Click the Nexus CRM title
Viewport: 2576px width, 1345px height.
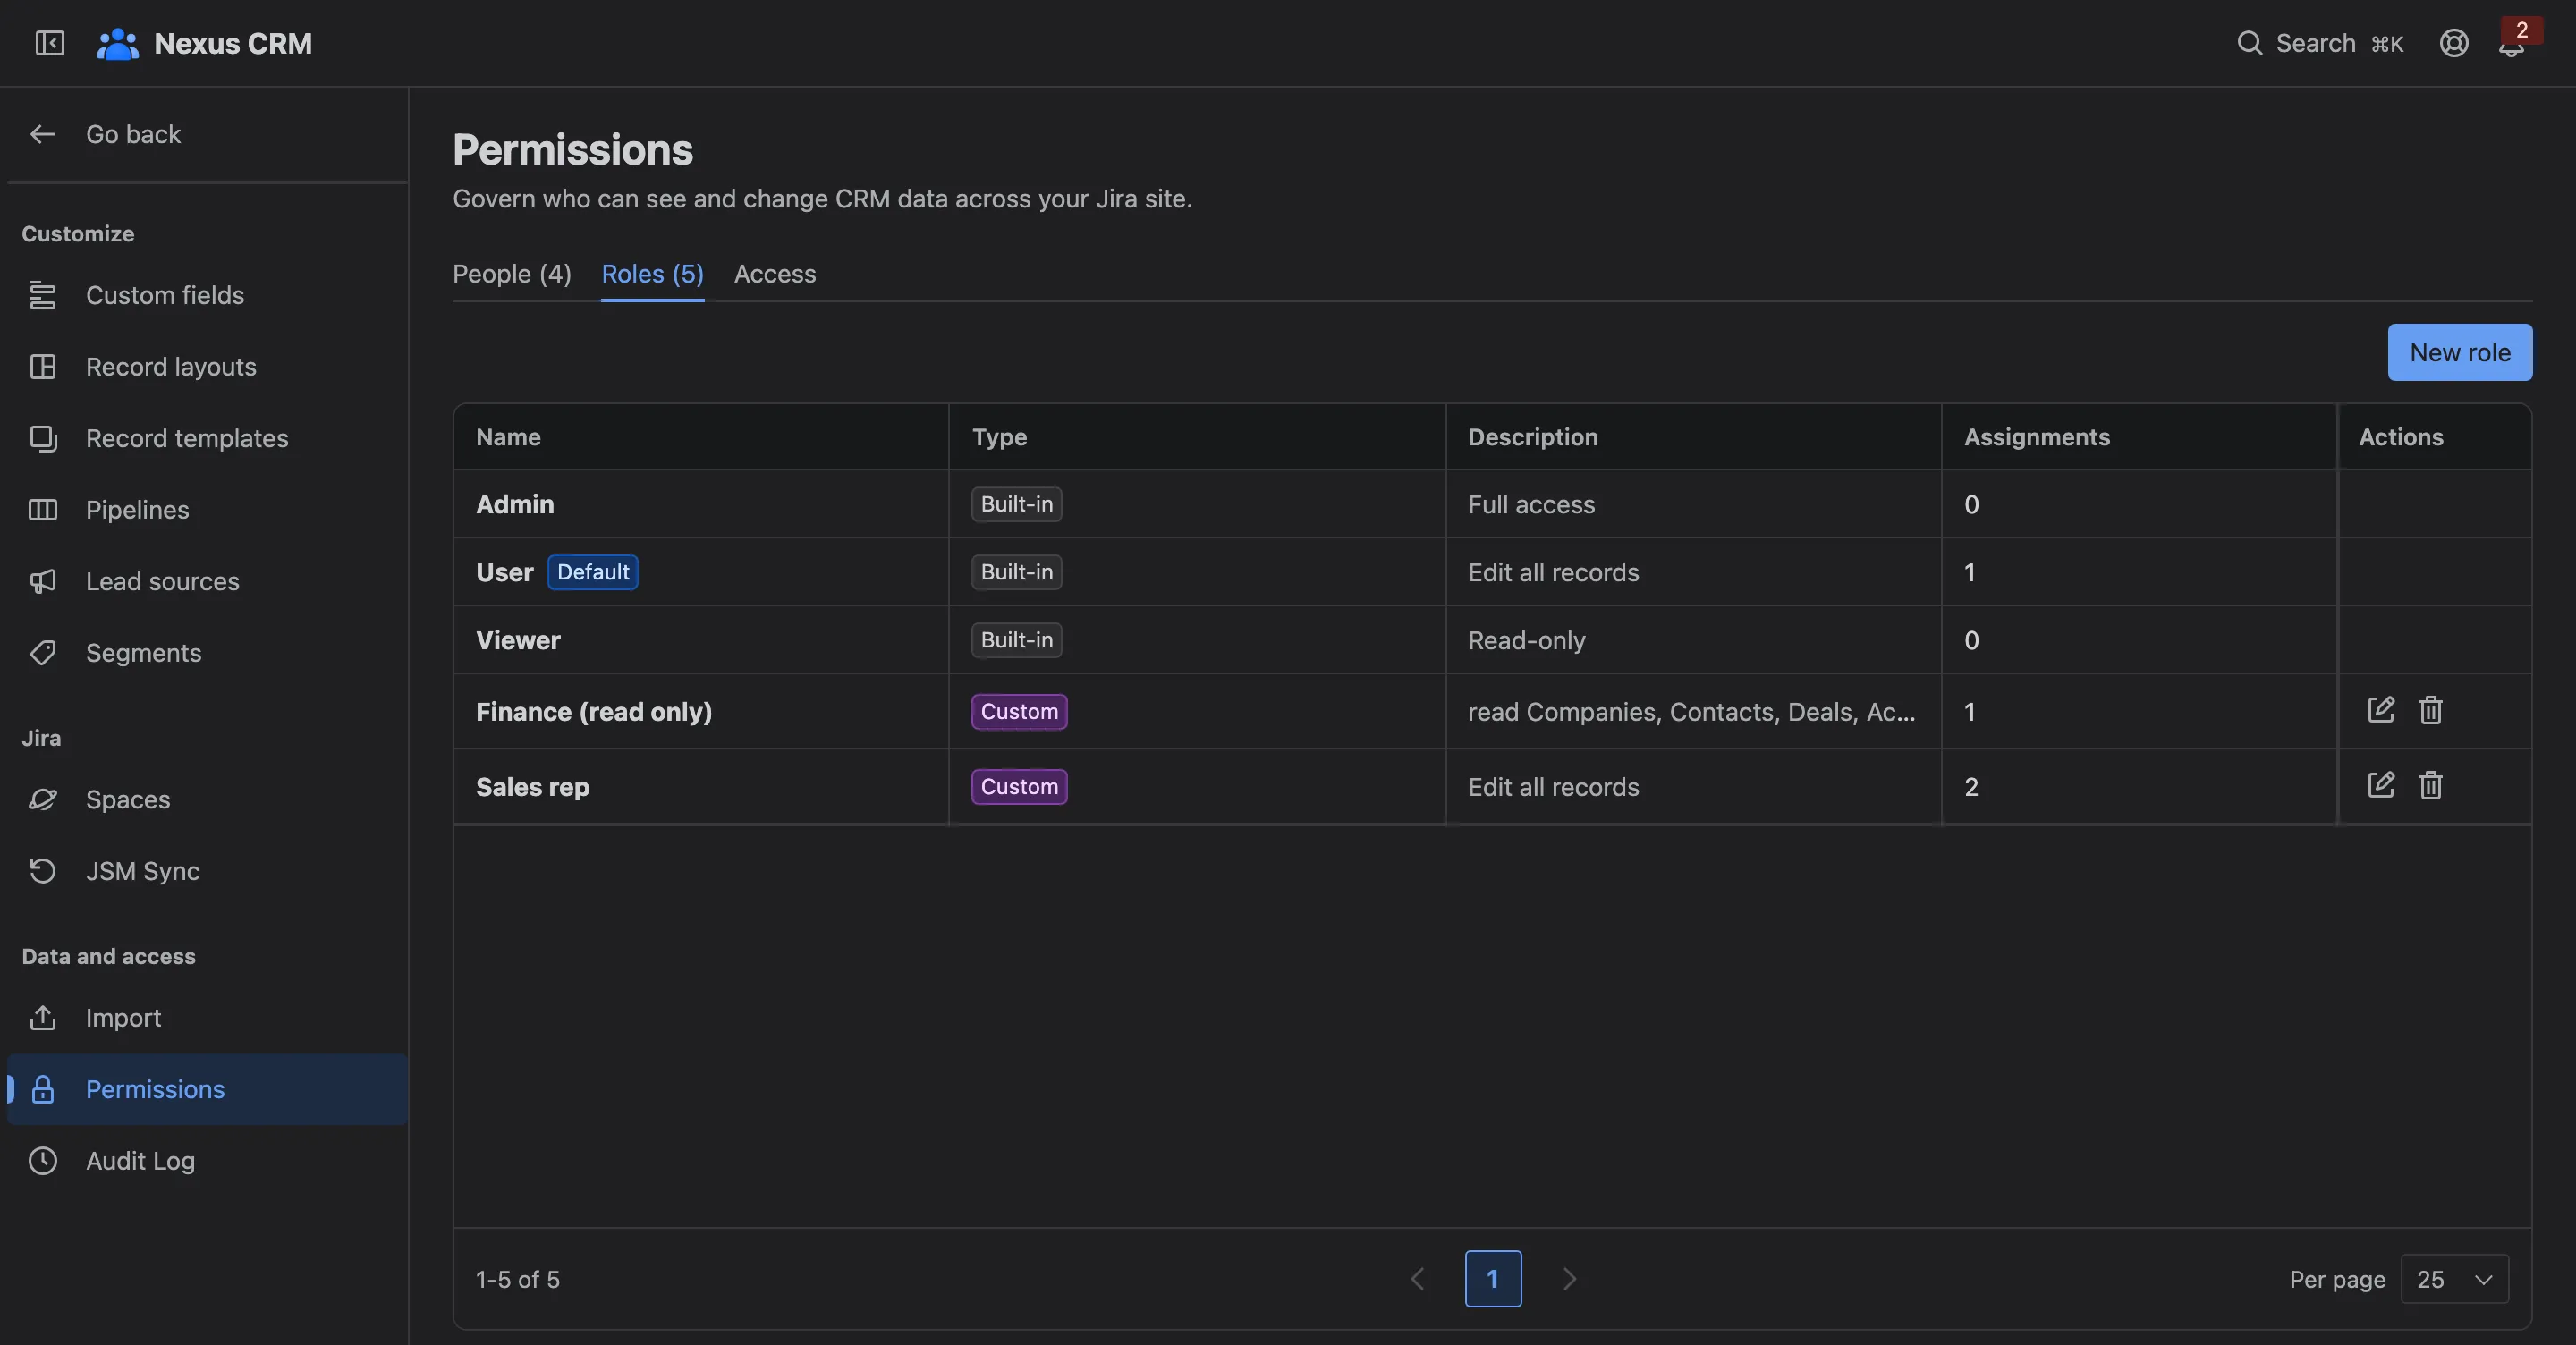(233, 43)
